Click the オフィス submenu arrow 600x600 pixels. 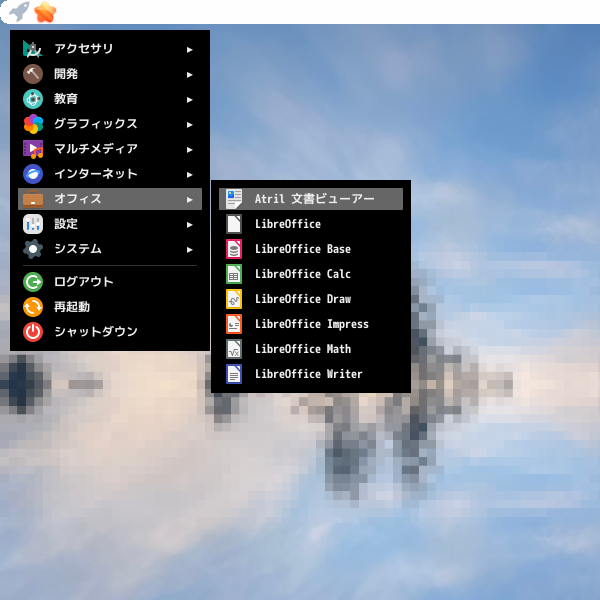click(x=189, y=200)
